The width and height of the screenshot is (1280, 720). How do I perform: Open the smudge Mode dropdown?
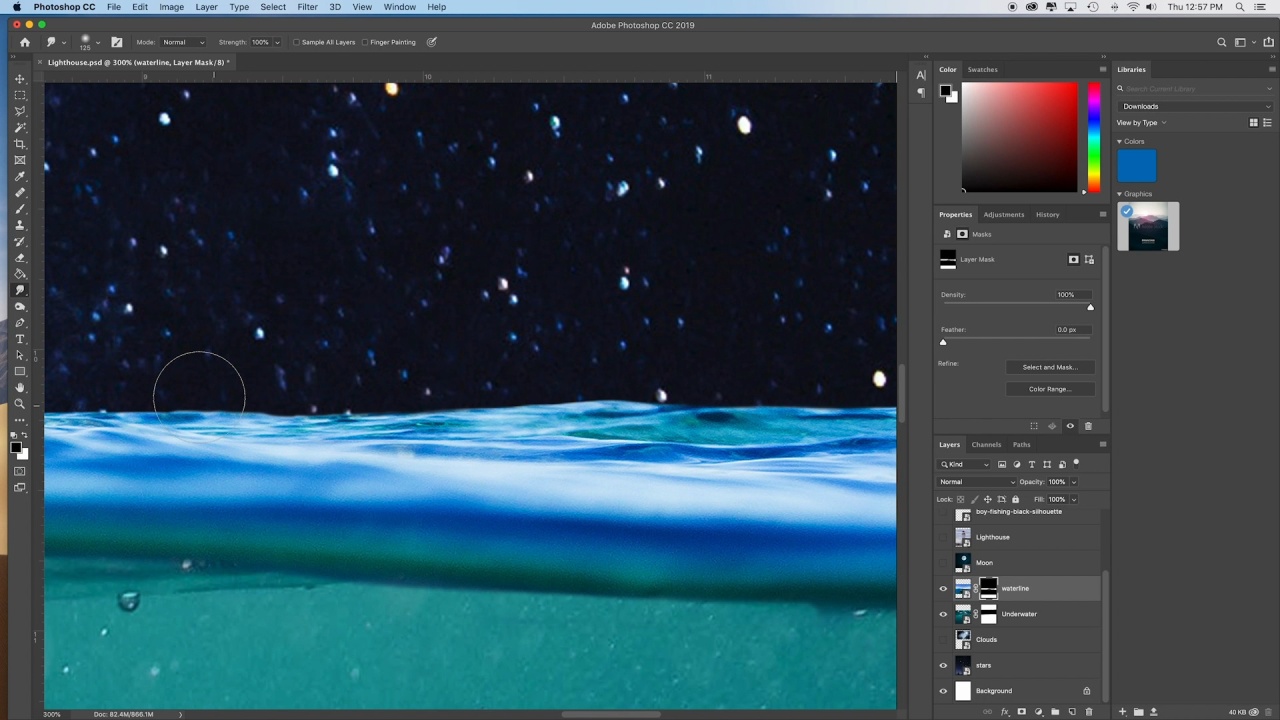click(183, 42)
